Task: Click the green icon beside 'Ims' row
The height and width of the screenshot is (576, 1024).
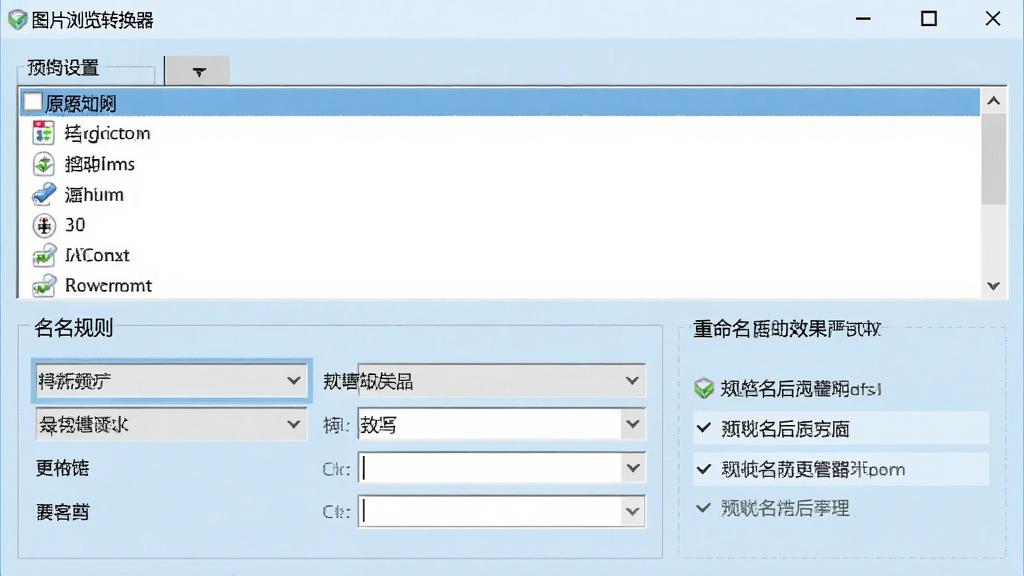Action: click(x=44, y=164)
